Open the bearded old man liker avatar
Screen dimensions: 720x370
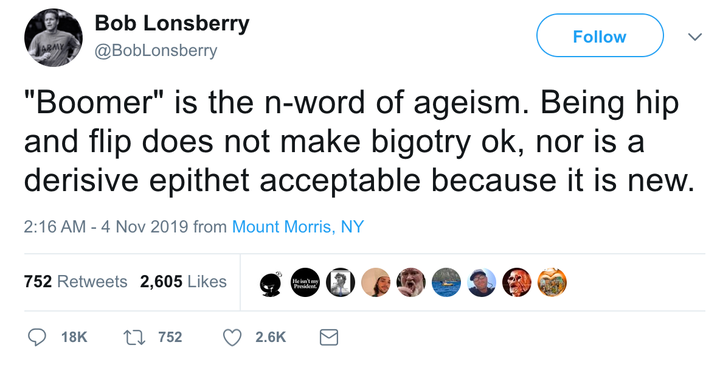(x=411, y=282)
